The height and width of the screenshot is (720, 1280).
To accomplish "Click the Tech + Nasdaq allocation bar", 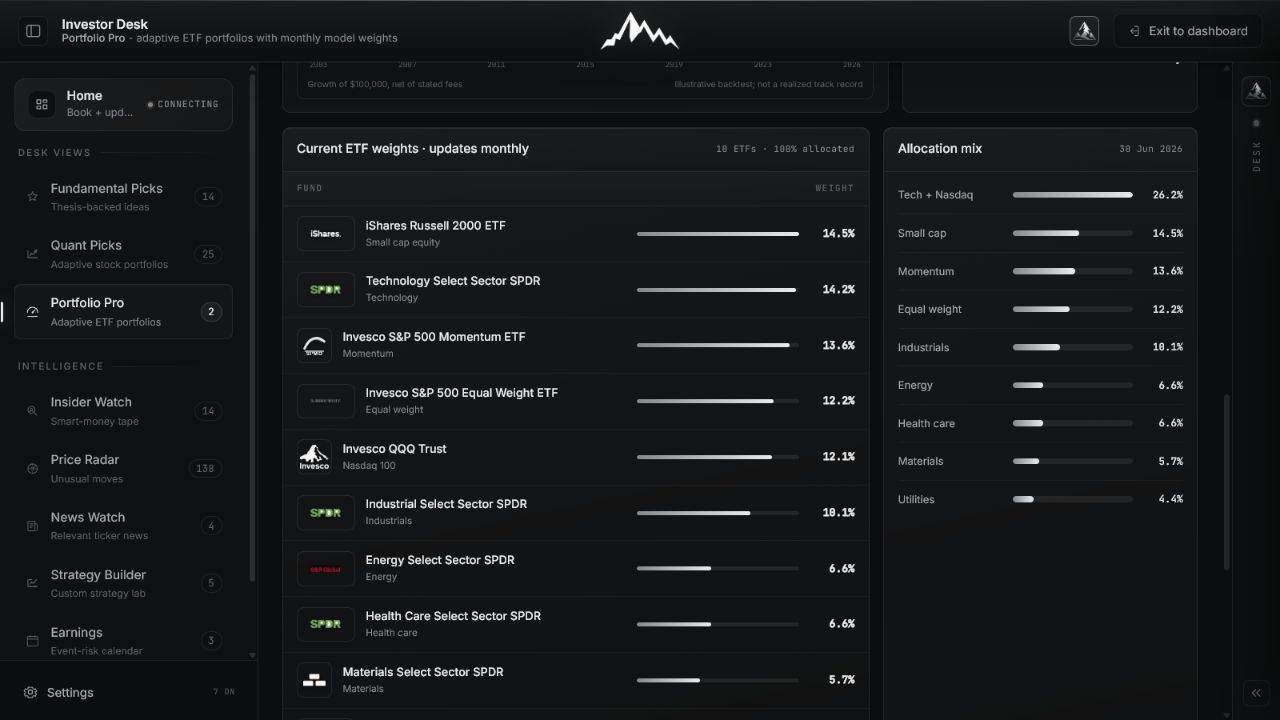I will tap(1073, 195).
